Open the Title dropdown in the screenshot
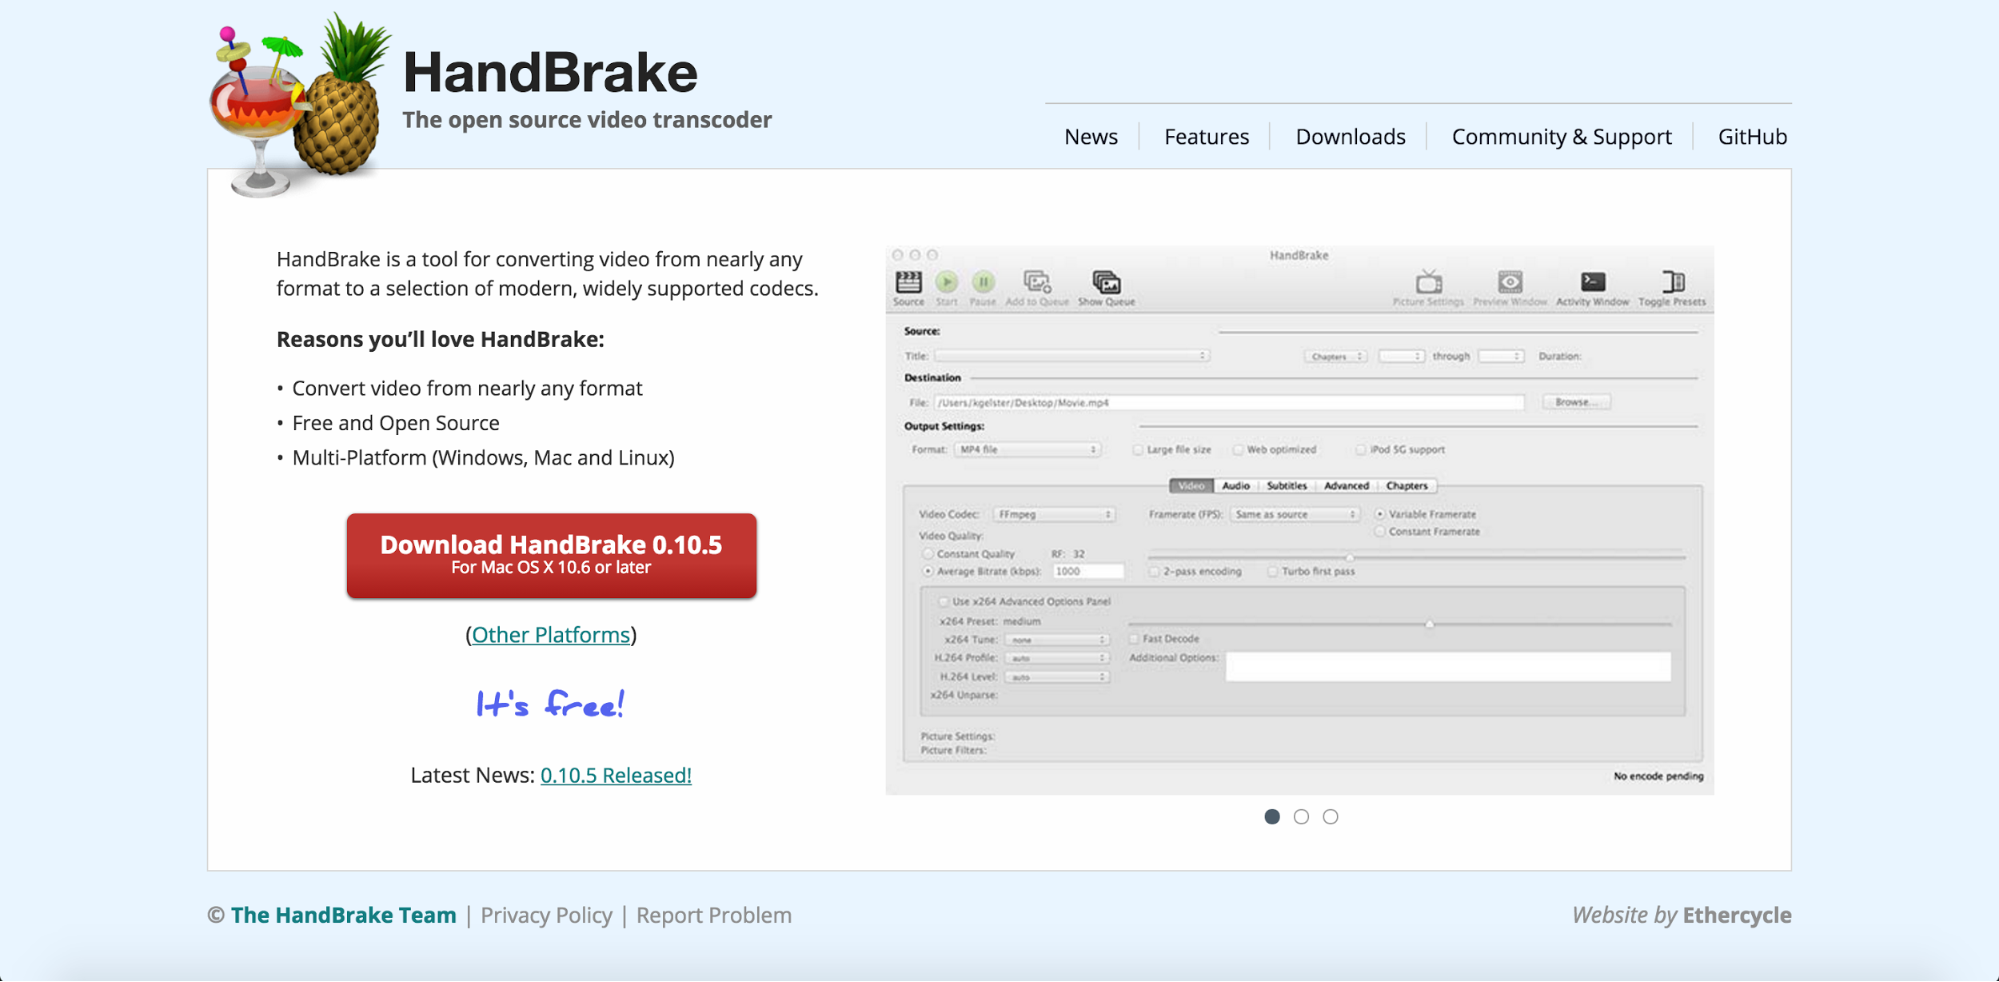1999x982 pixels. pos(1072,356)
